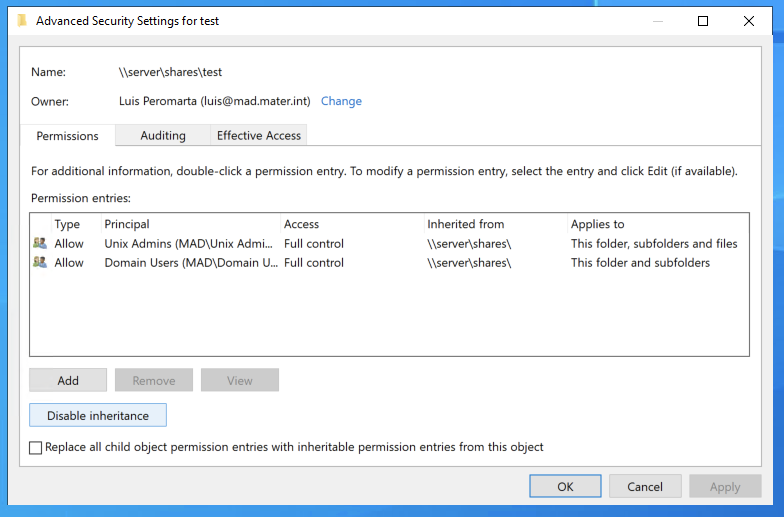Click the Unix Admins group icon
This screenshot has height=517, width=784.
[x=40, y=243]
